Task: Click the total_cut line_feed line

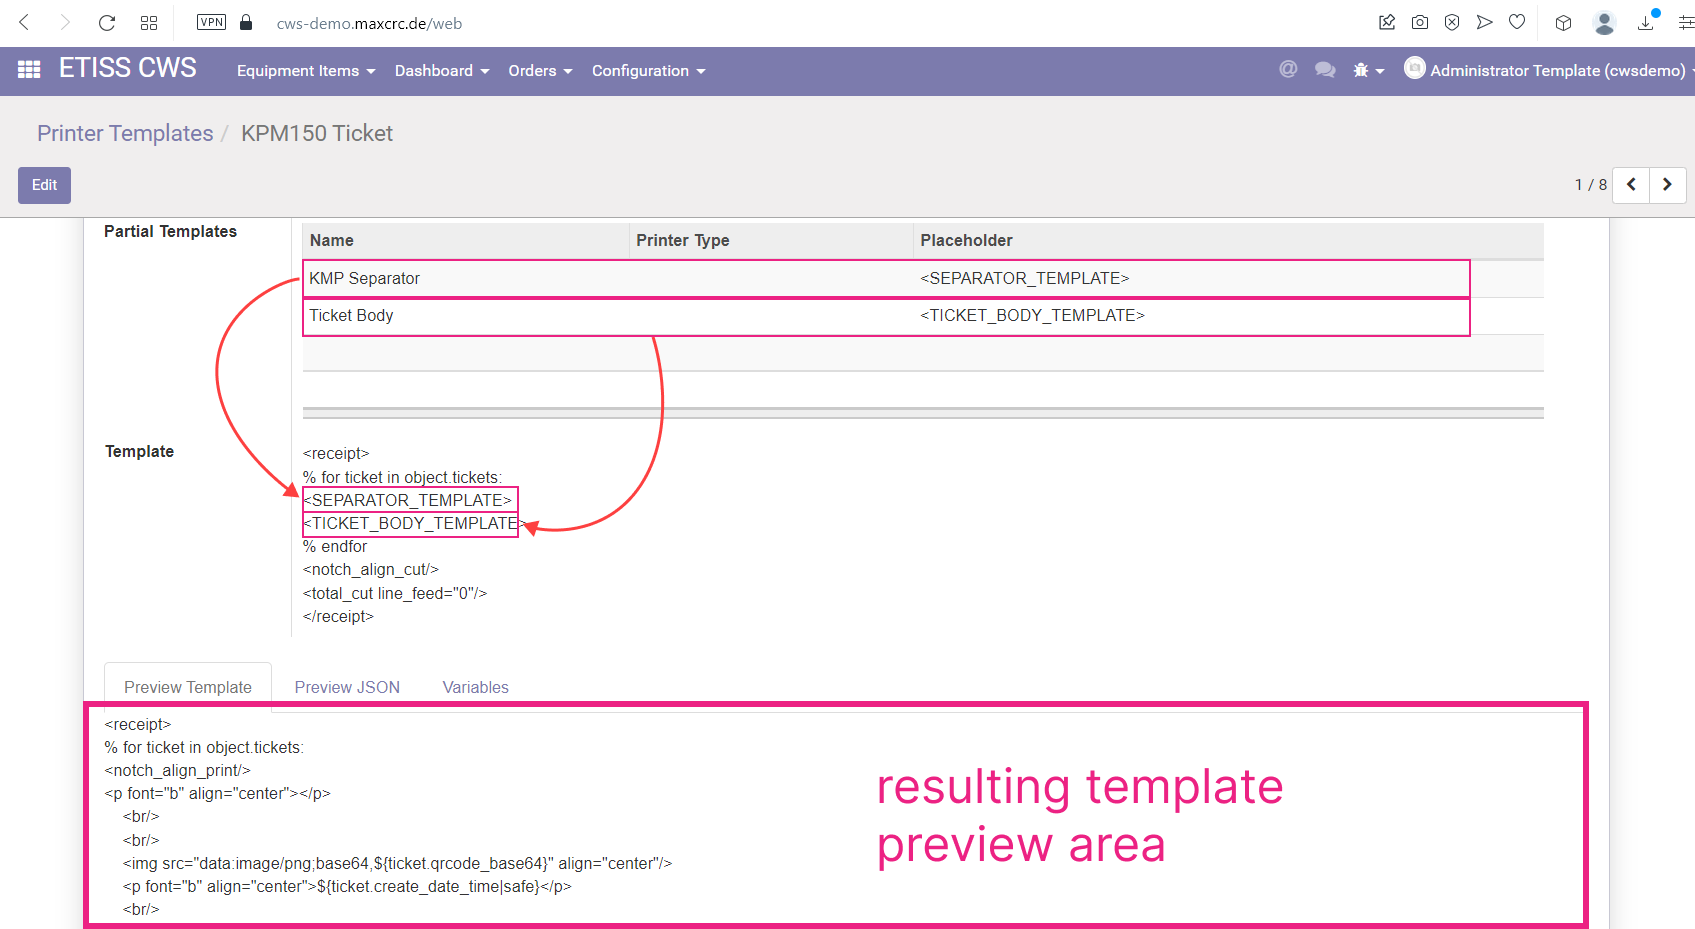Action: click(x=395, y=593)
